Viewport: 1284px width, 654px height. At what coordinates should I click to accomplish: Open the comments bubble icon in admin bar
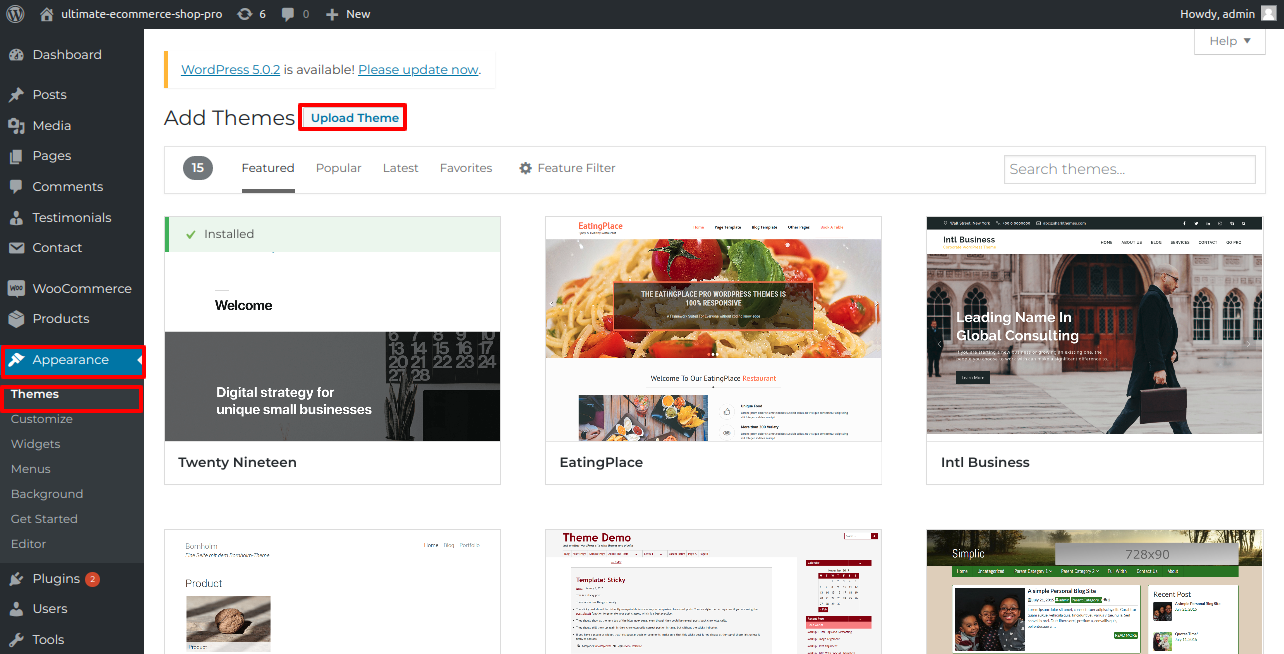pyautogui.click(x=288, y=14)
